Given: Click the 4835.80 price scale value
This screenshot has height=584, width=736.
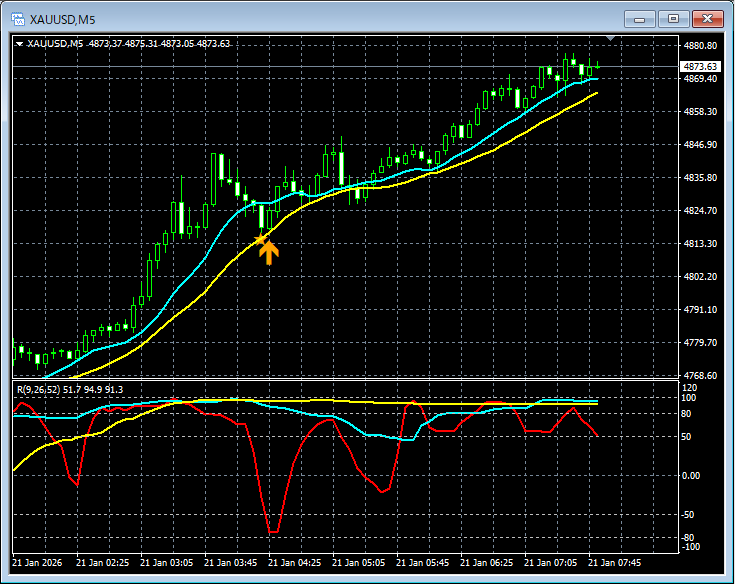Looking at the screenshot, I should coord(700,177).
